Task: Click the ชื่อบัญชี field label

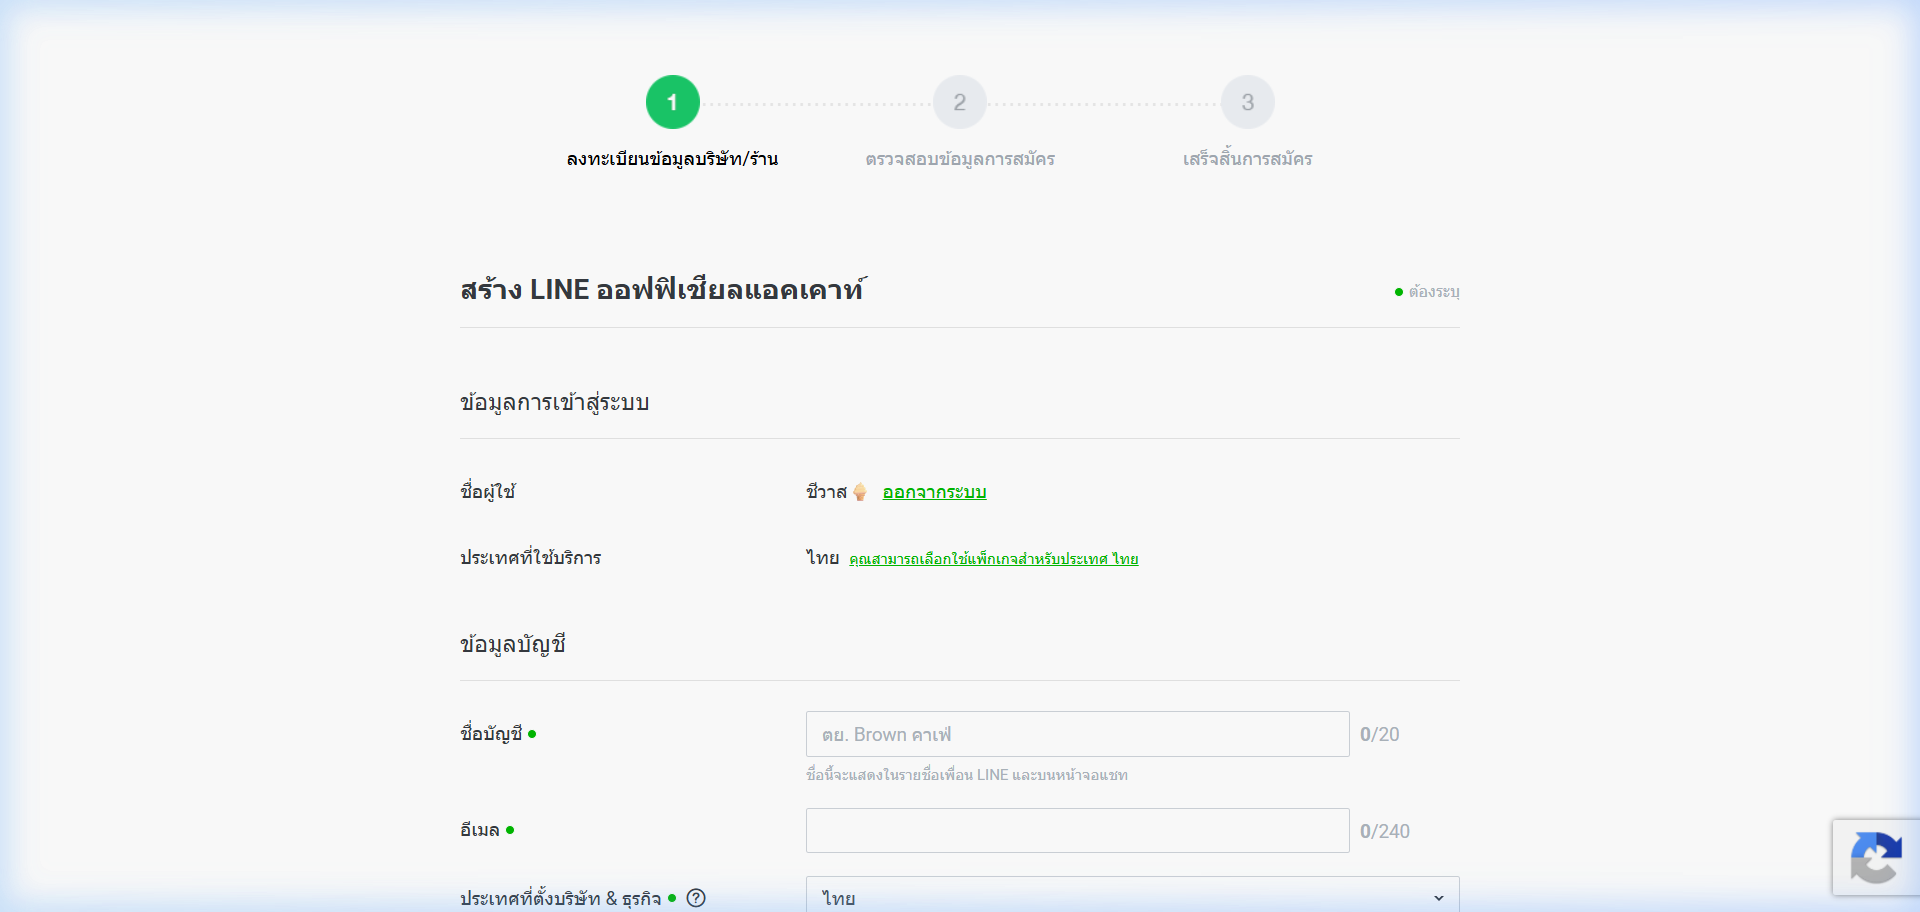Action: [x=491, y=733]
